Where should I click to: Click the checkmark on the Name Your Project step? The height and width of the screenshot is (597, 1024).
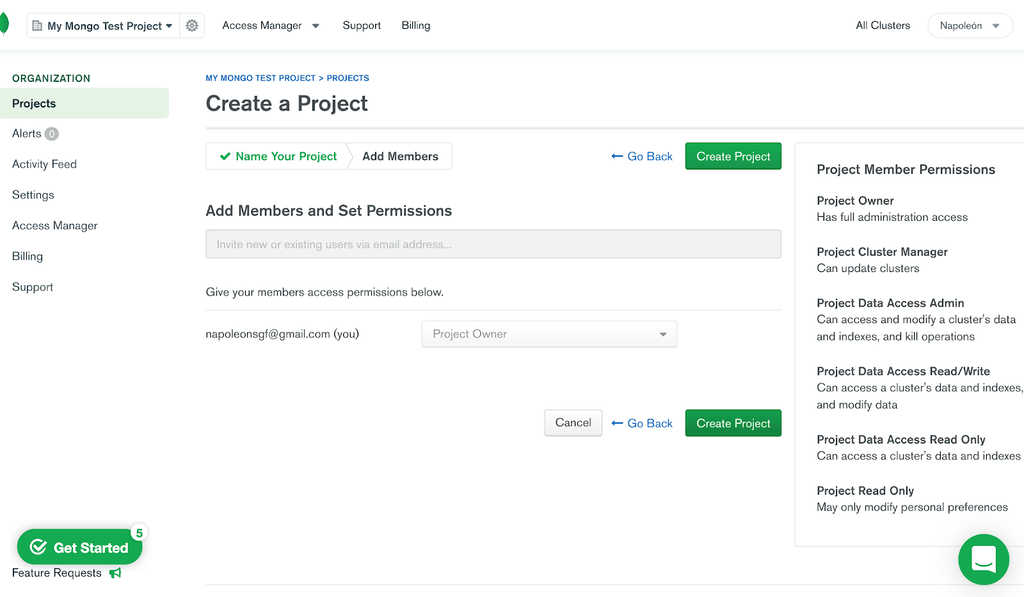pos(226,156)
